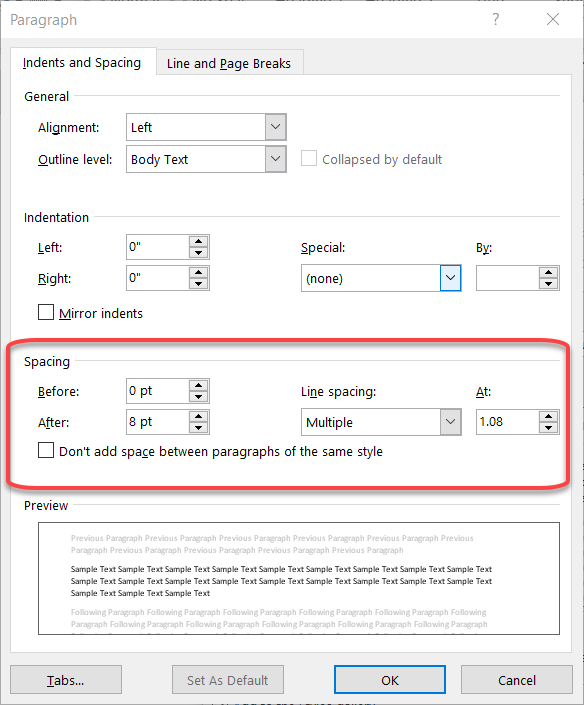Increase After spacing with up arrow
The image size is (584, 705).
point(198,416)
